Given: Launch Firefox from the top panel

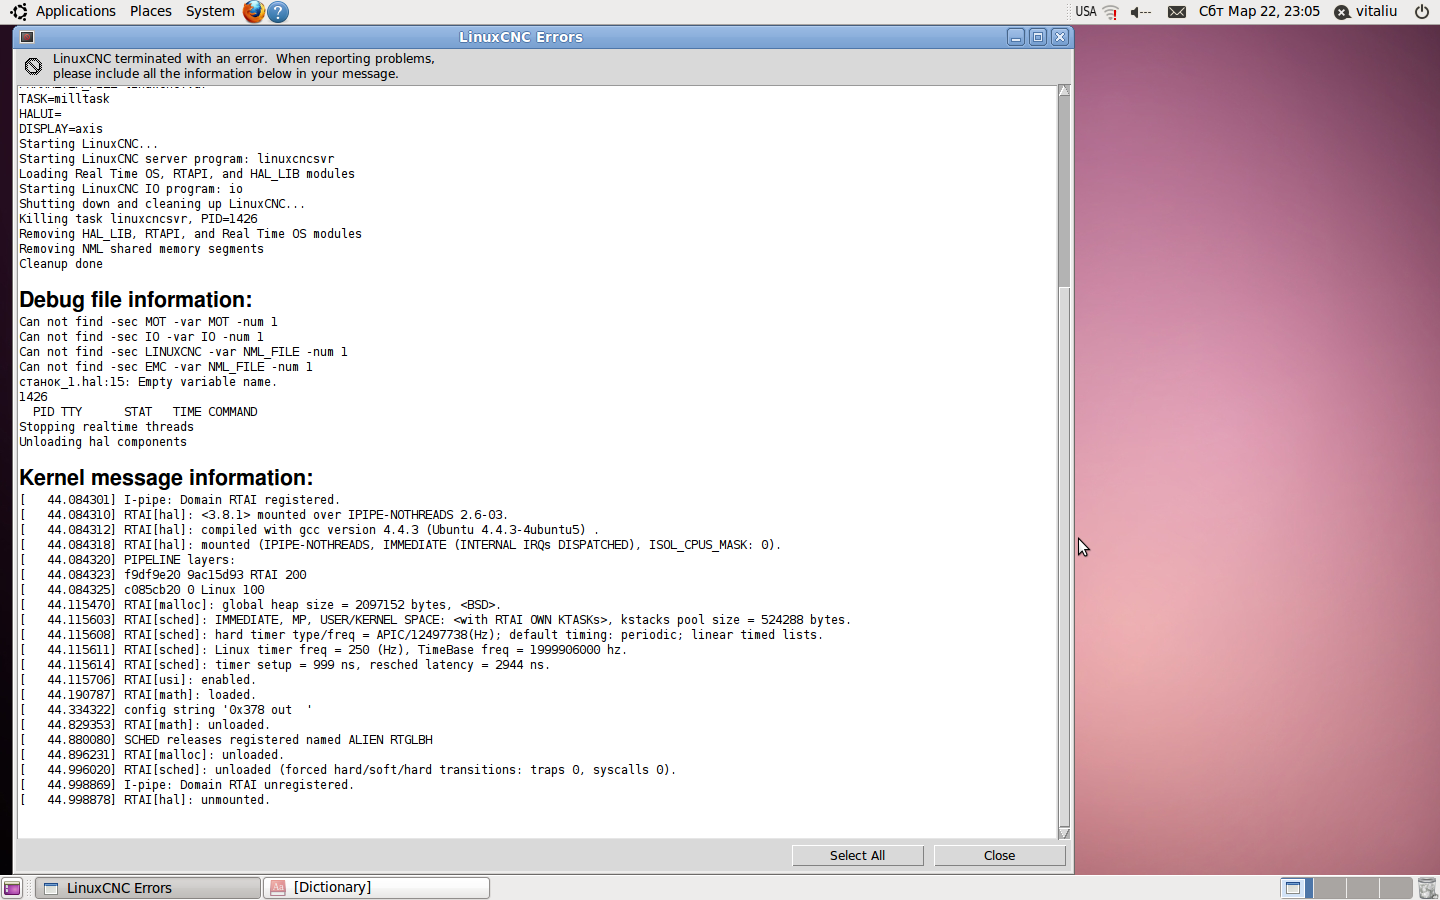Looking at the screenshot, I should [254, 12].
